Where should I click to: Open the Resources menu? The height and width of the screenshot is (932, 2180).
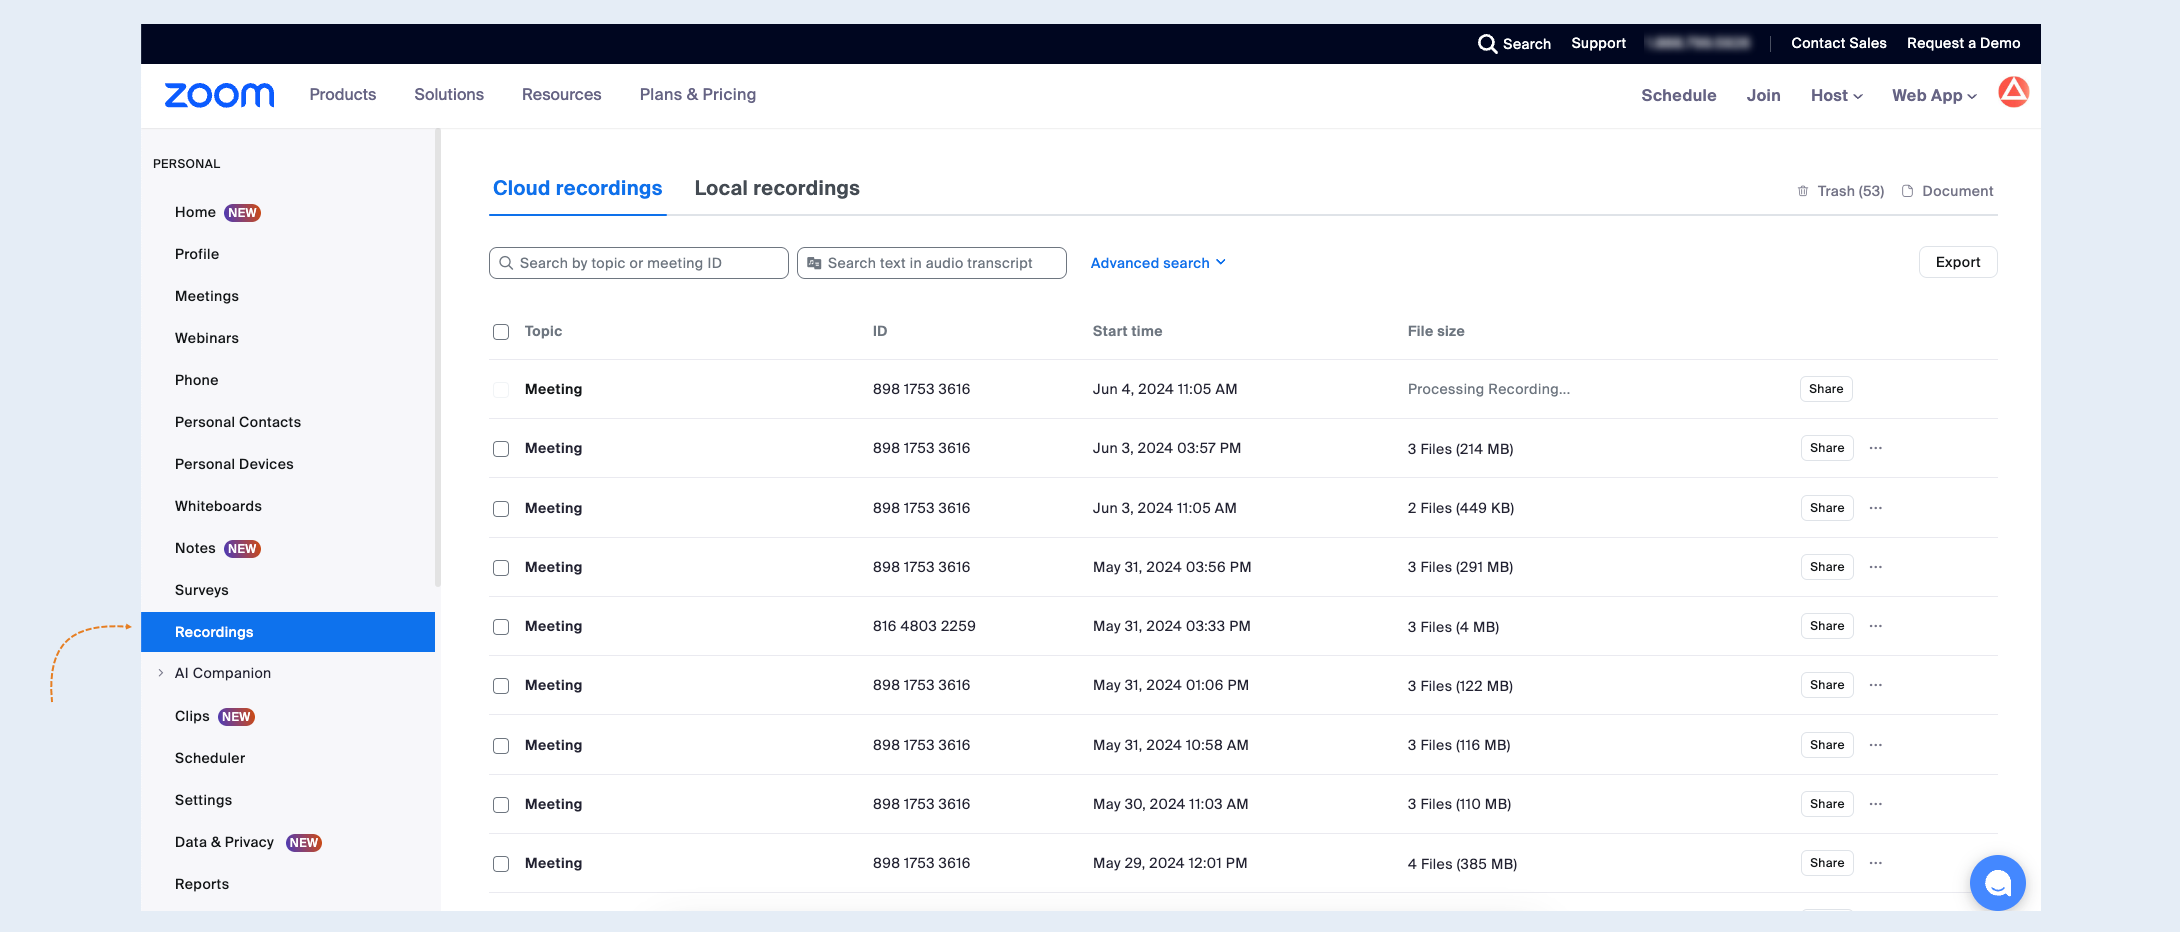(x=561, y=94)
